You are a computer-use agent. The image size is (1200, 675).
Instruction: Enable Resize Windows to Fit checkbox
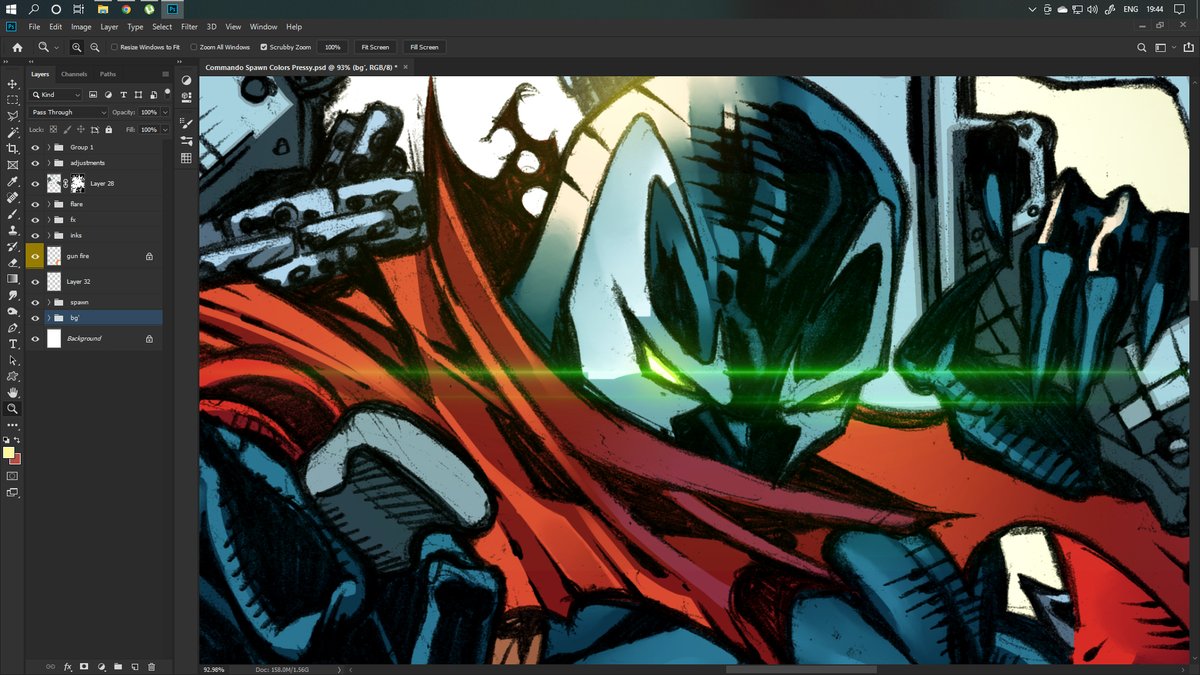click(x=114, y=47)
